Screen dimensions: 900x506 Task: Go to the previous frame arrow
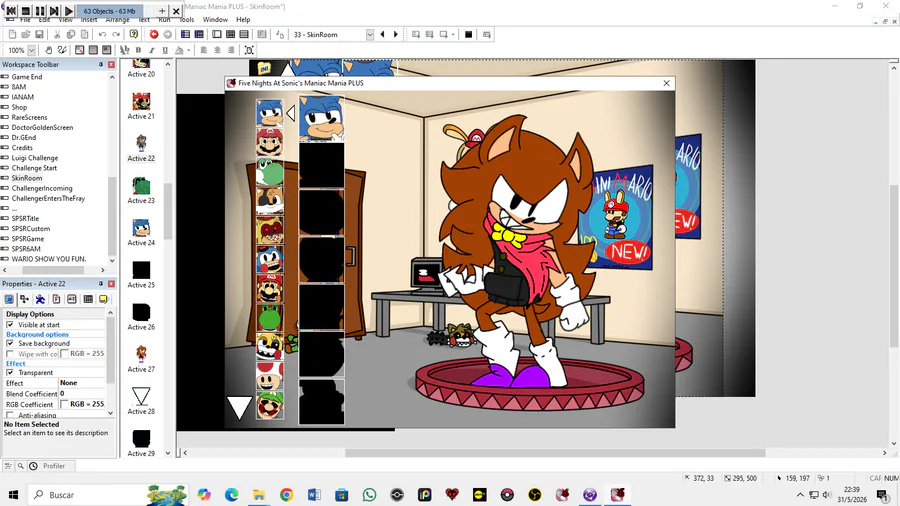(382, 34)
